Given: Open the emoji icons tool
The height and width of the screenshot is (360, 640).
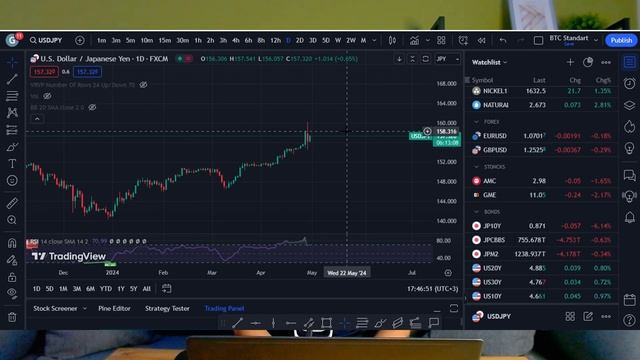Looking at the screenshot, I should (x=12, y=180).
